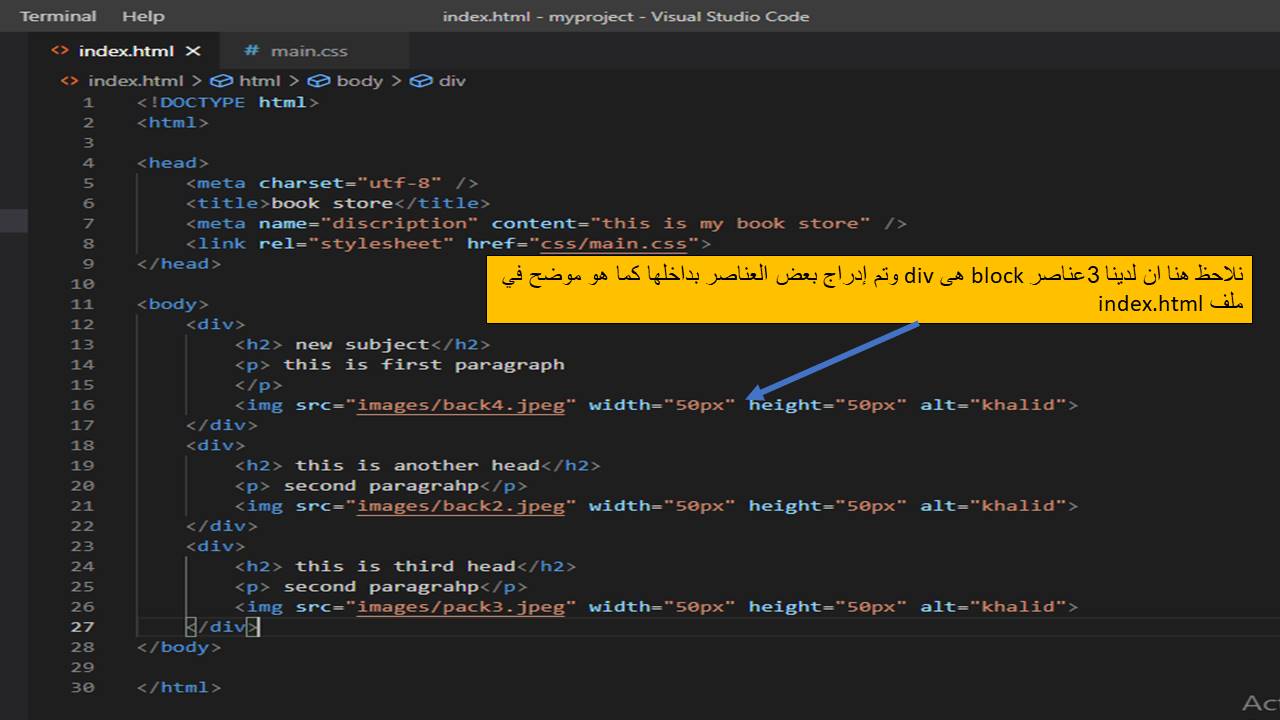Select index.html in the breadcrumb
Viewport: 1280px width, 720px height.
click(136, 81)
